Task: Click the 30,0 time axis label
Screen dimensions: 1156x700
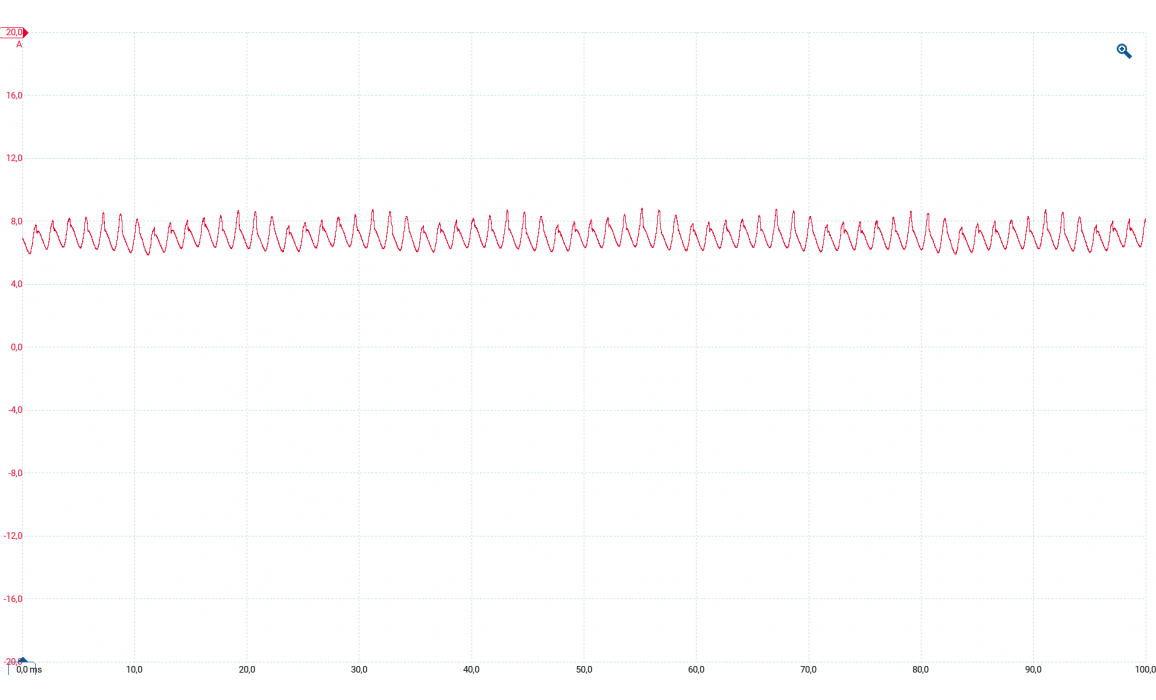Action: pyautogui.click(x=359, y=669)
